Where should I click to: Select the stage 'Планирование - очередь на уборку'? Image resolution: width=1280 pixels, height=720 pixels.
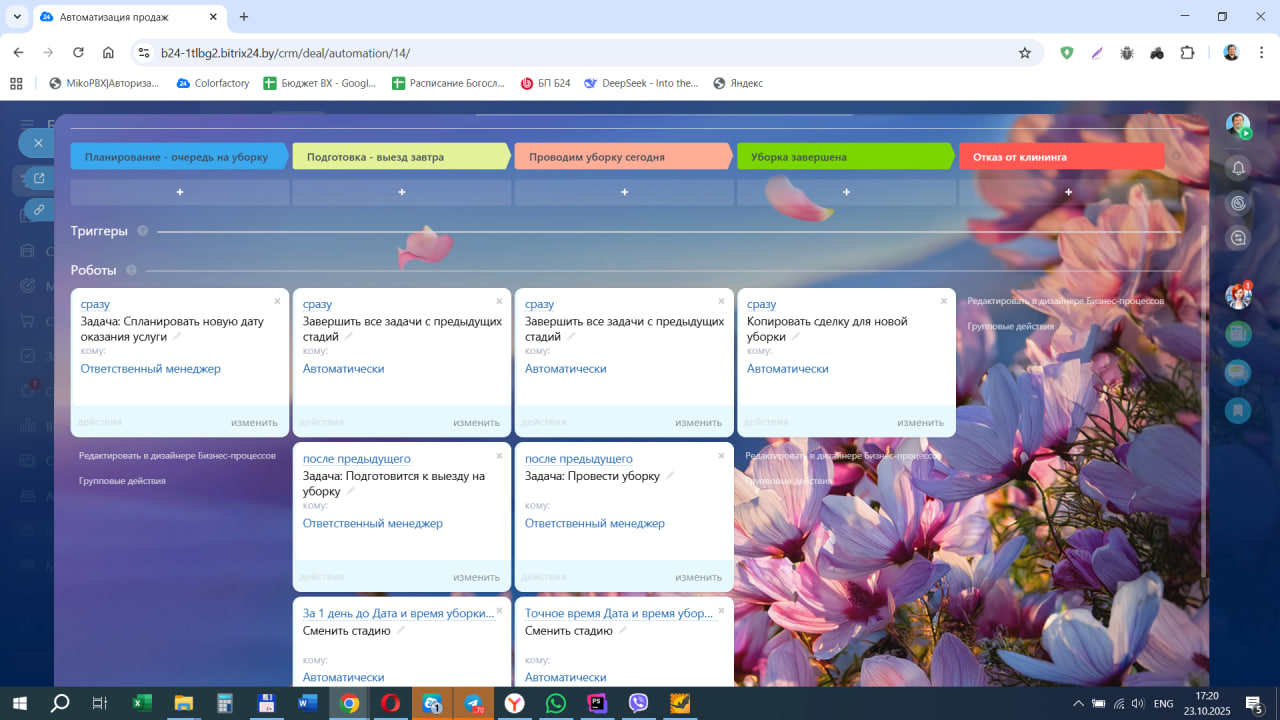[x=179, y=157]
